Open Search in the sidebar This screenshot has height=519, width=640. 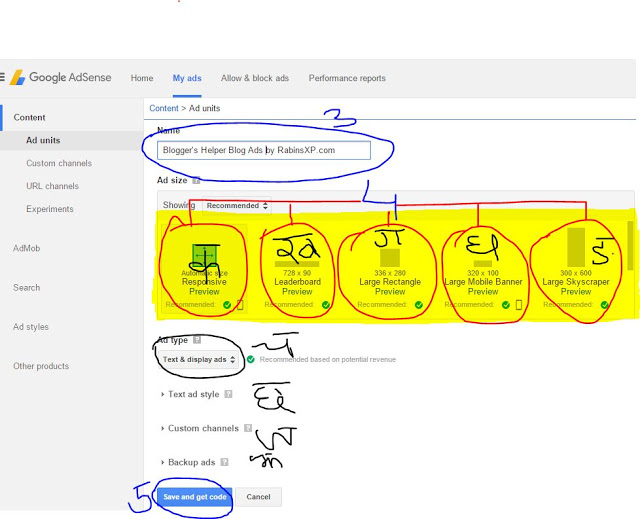click(27, 288)
